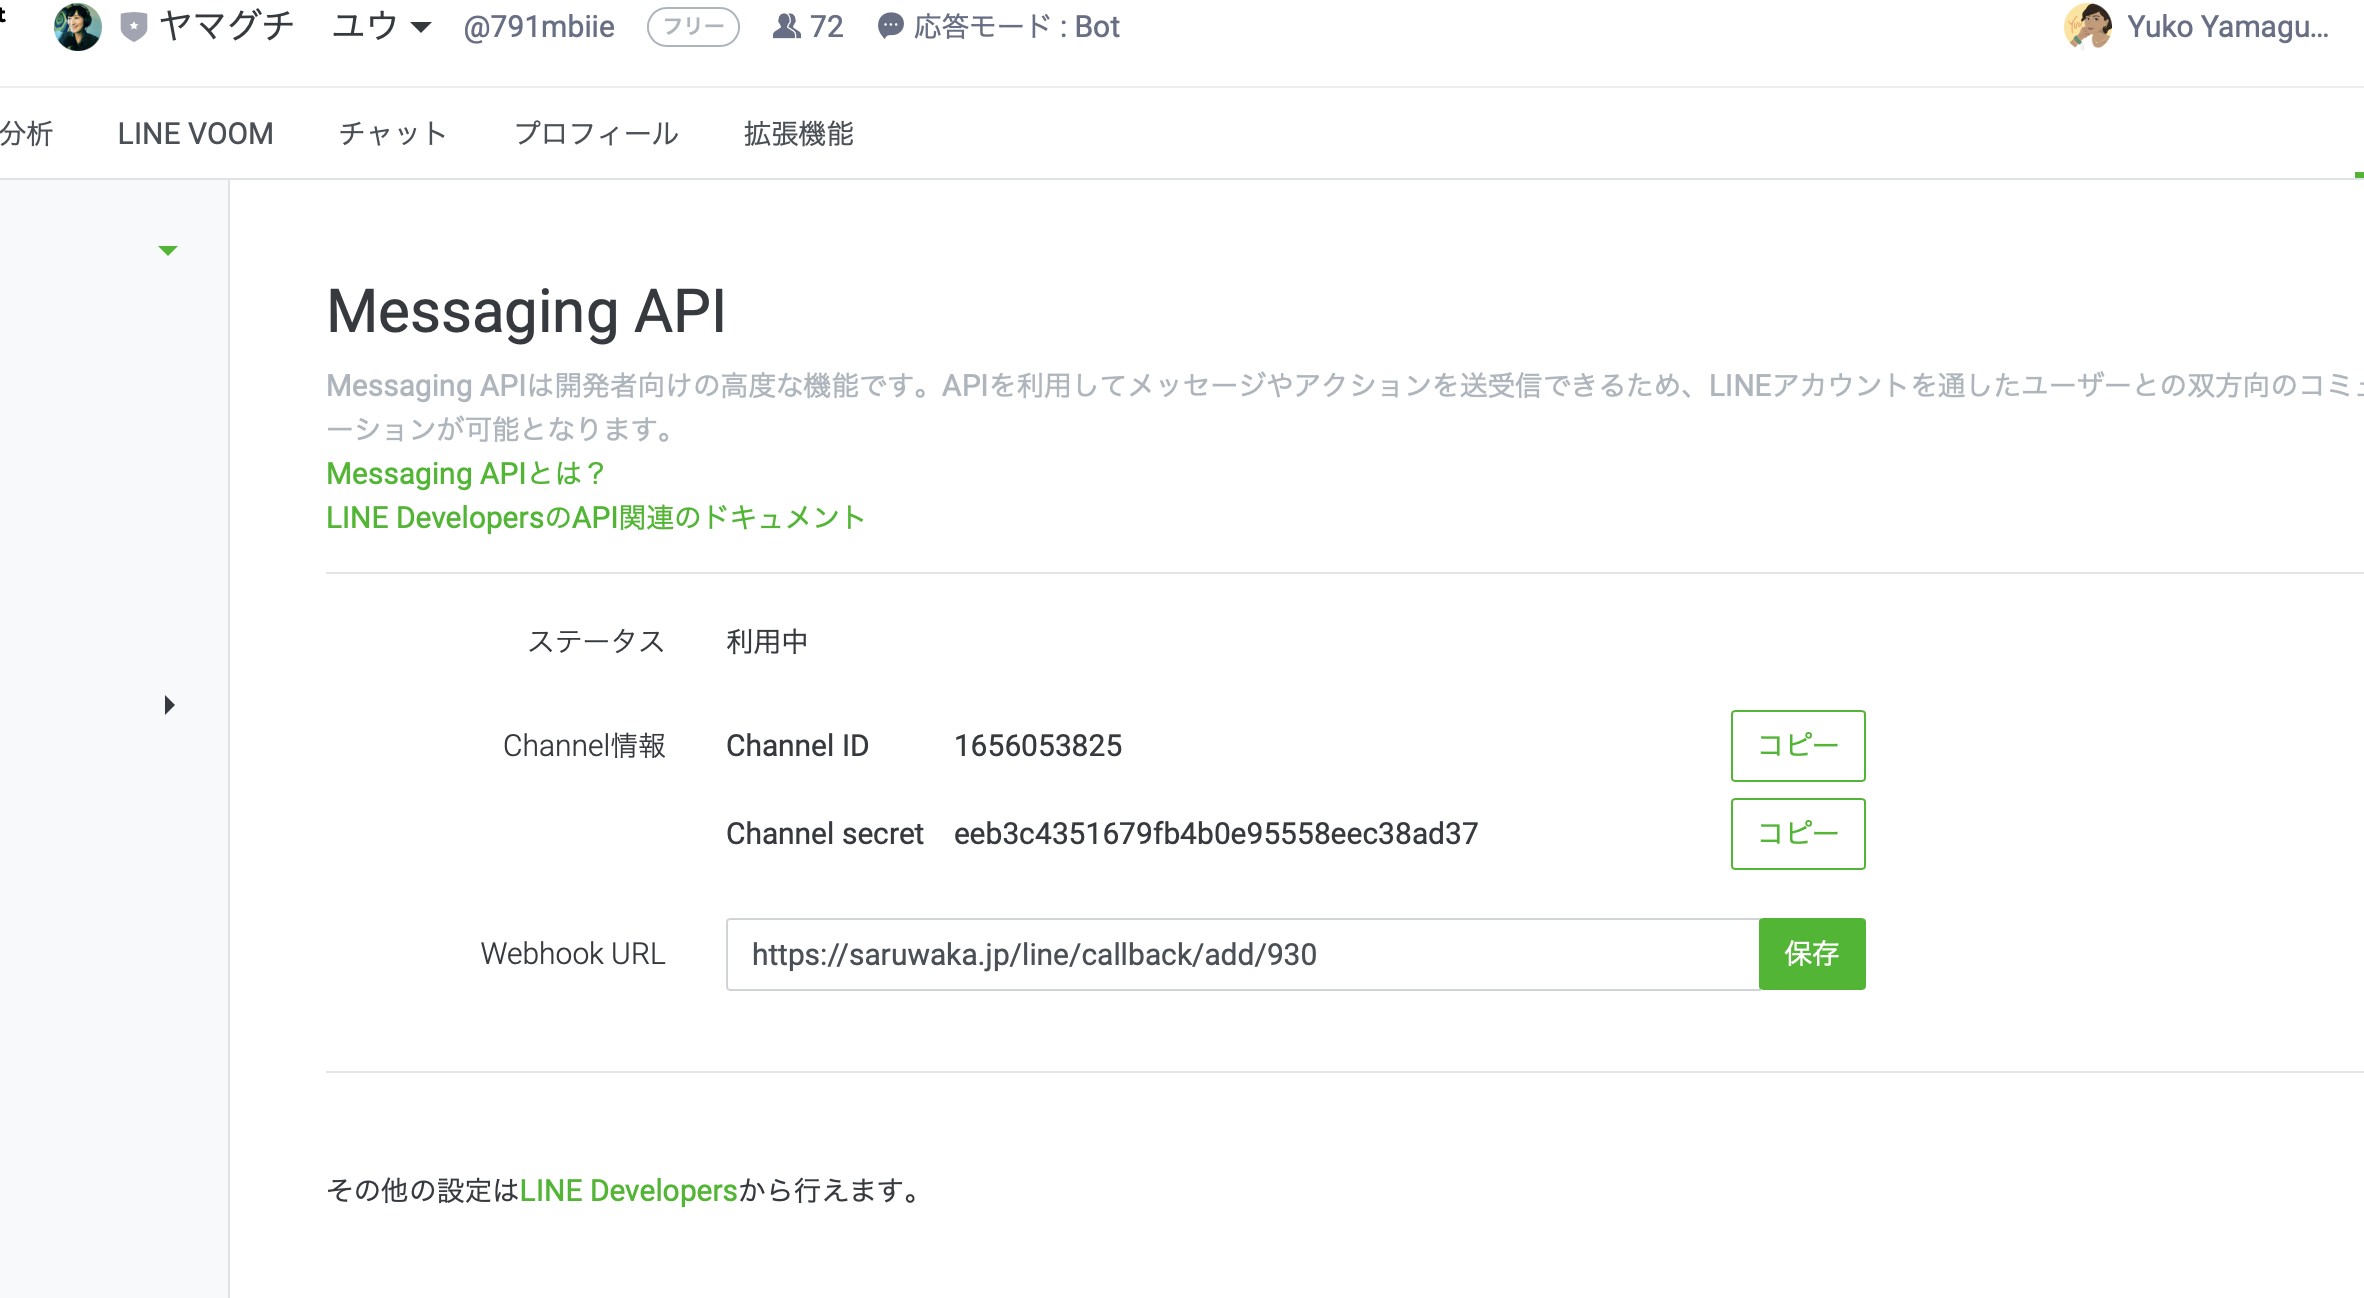Viewport: 2364px width, 1298px height.
Task: Click the フリー plan badge
Action: [x=693, y=27]
